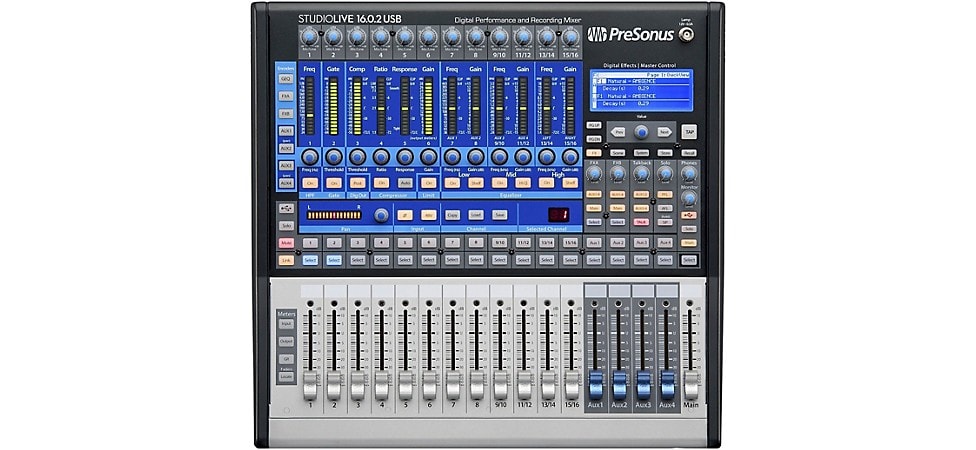The width and height of the screenshot is (976, 450).
Task: Click the channel 1 fader cap
Action: (310, 387)
